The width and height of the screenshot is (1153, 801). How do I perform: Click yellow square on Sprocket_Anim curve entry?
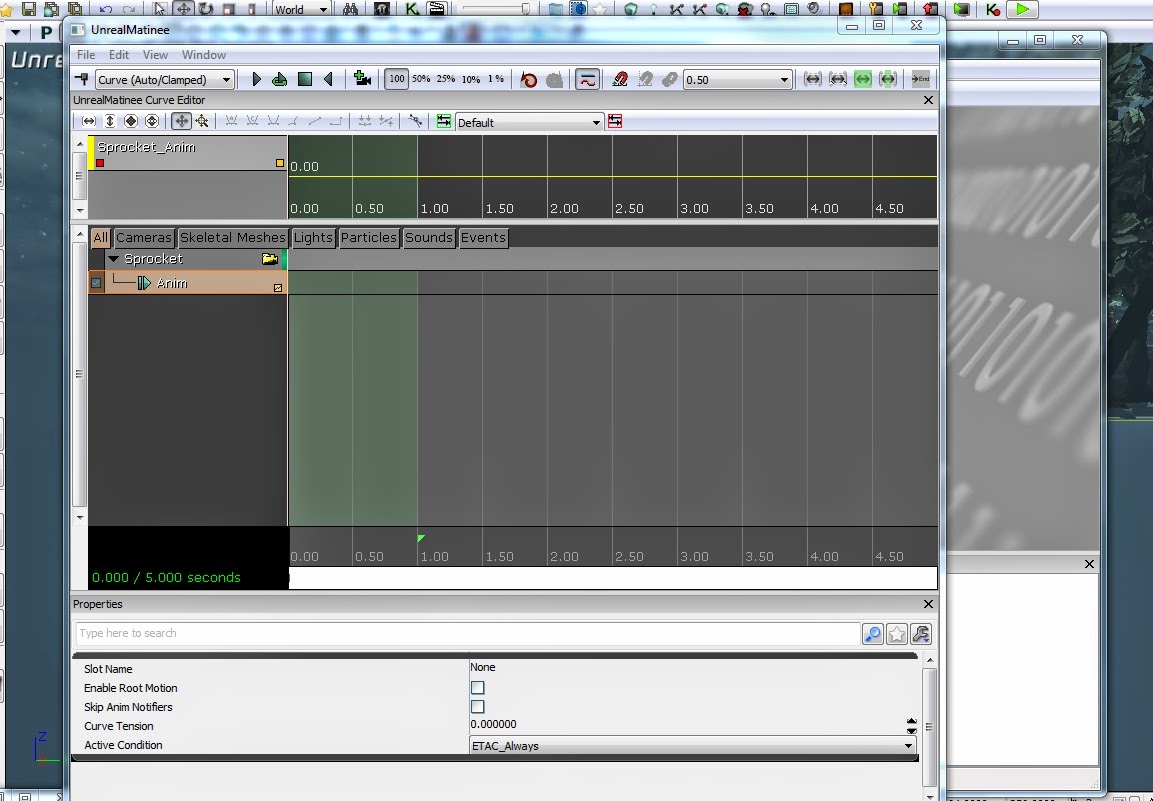point(279,163)
